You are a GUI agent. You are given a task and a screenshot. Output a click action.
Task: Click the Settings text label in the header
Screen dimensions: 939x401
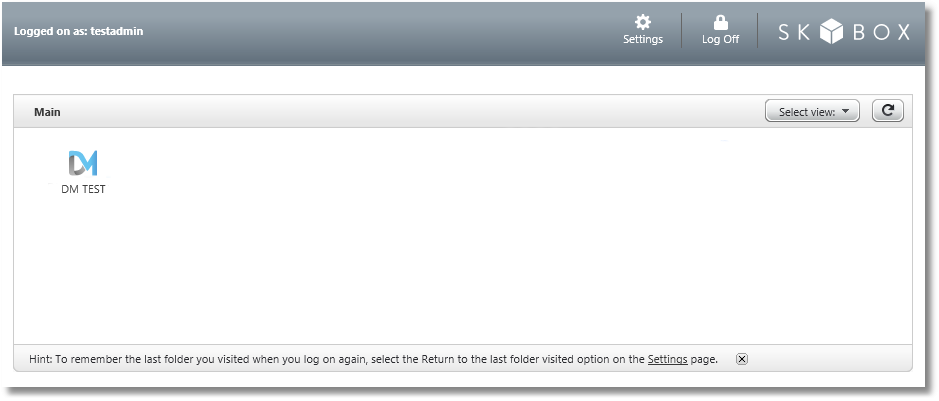click(643, 39)
